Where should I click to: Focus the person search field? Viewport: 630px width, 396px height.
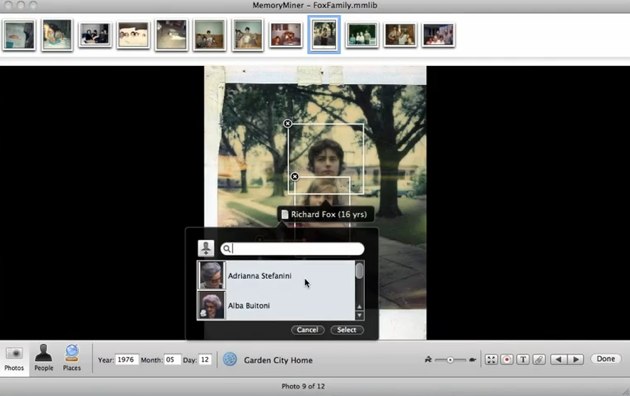pos(292,249)
